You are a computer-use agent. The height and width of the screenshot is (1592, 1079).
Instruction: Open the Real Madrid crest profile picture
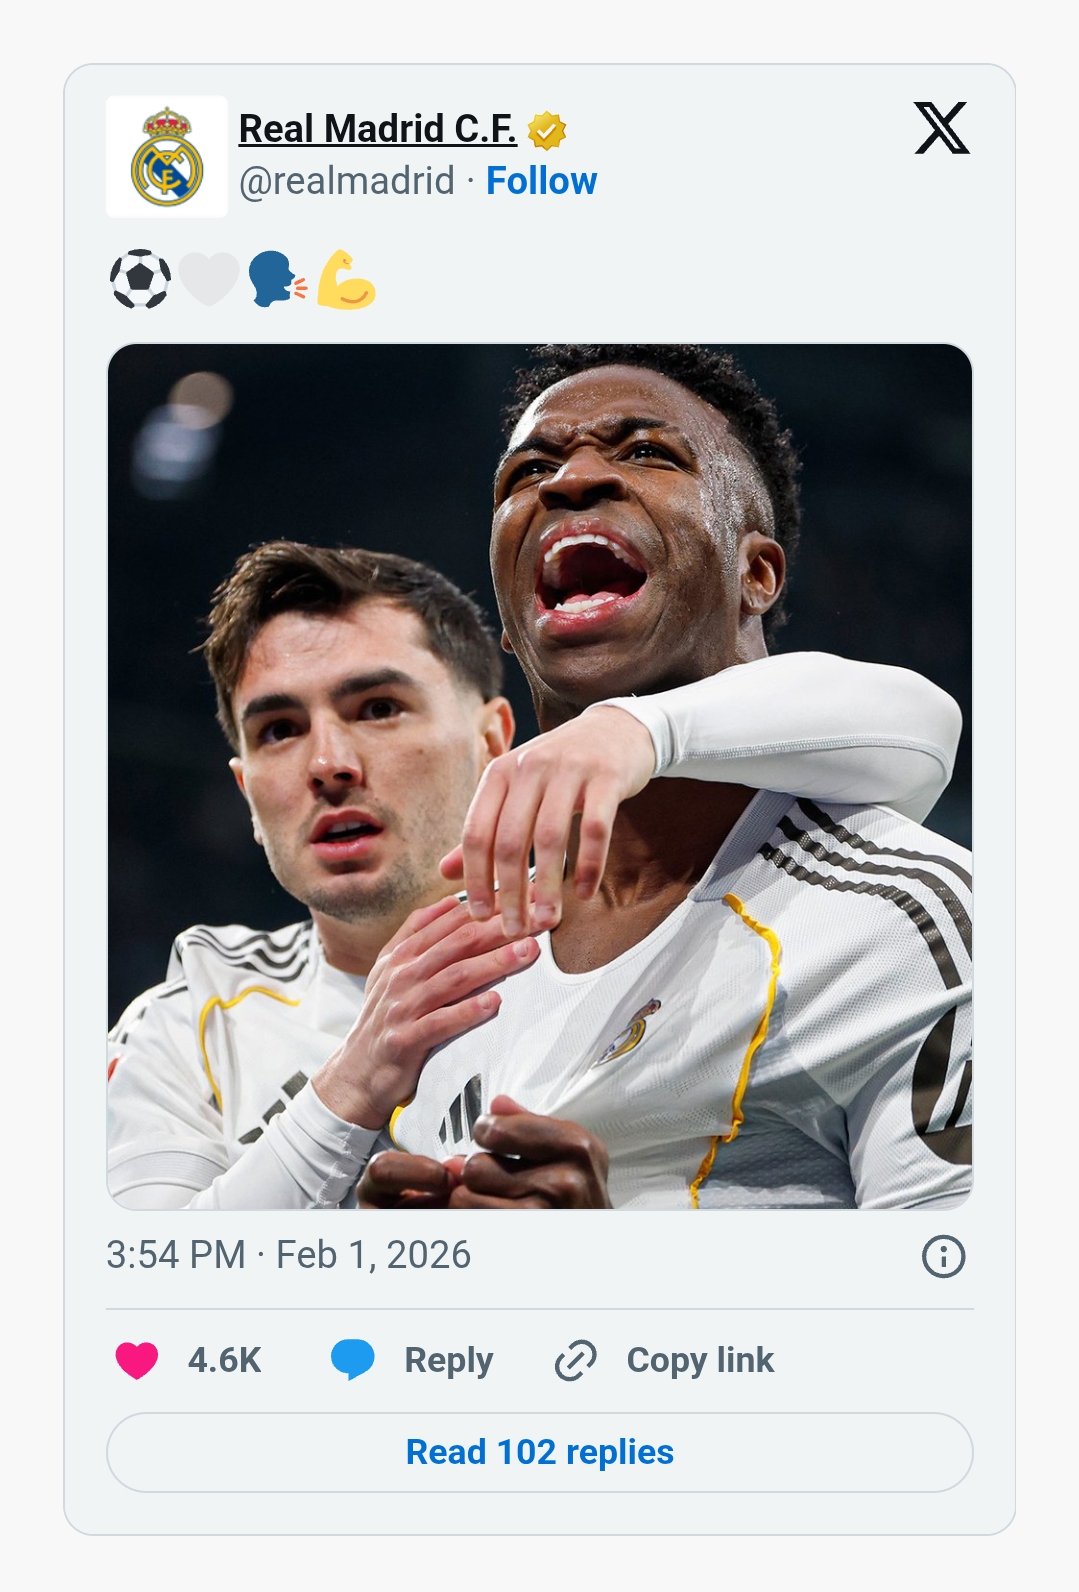pos(167,157)
